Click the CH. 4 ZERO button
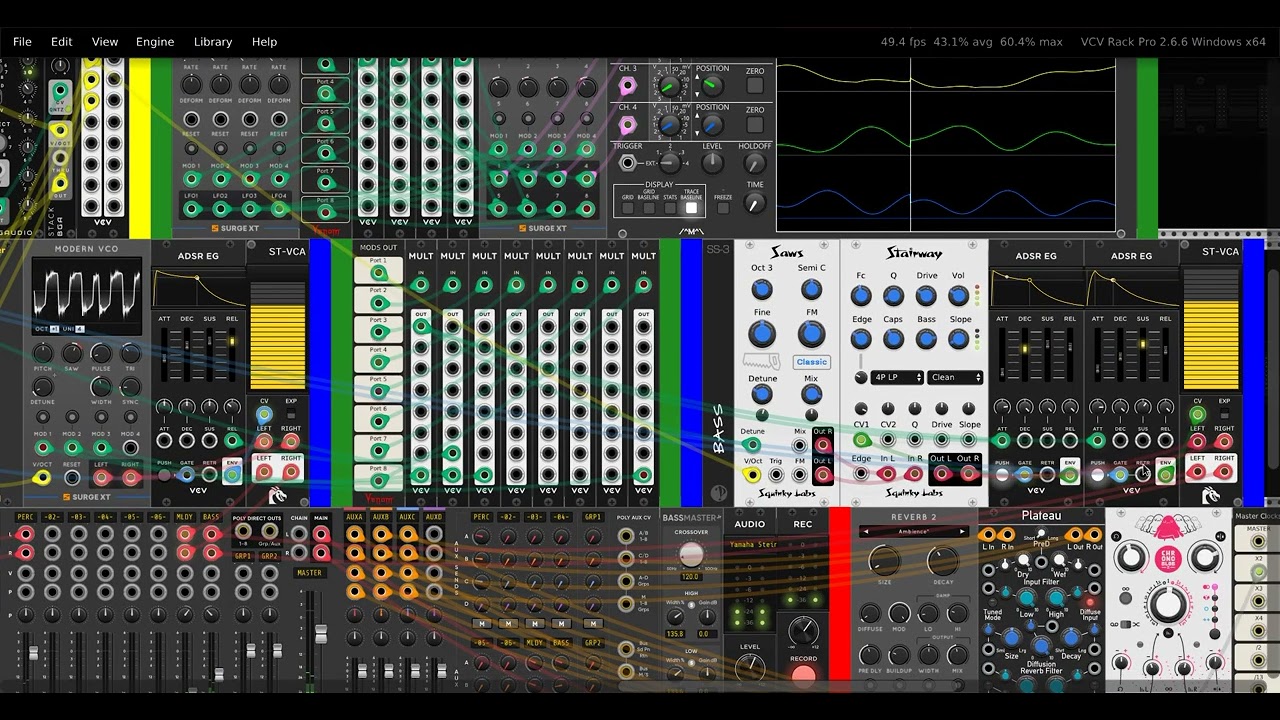1280x720 pixels. coord(755,125)
